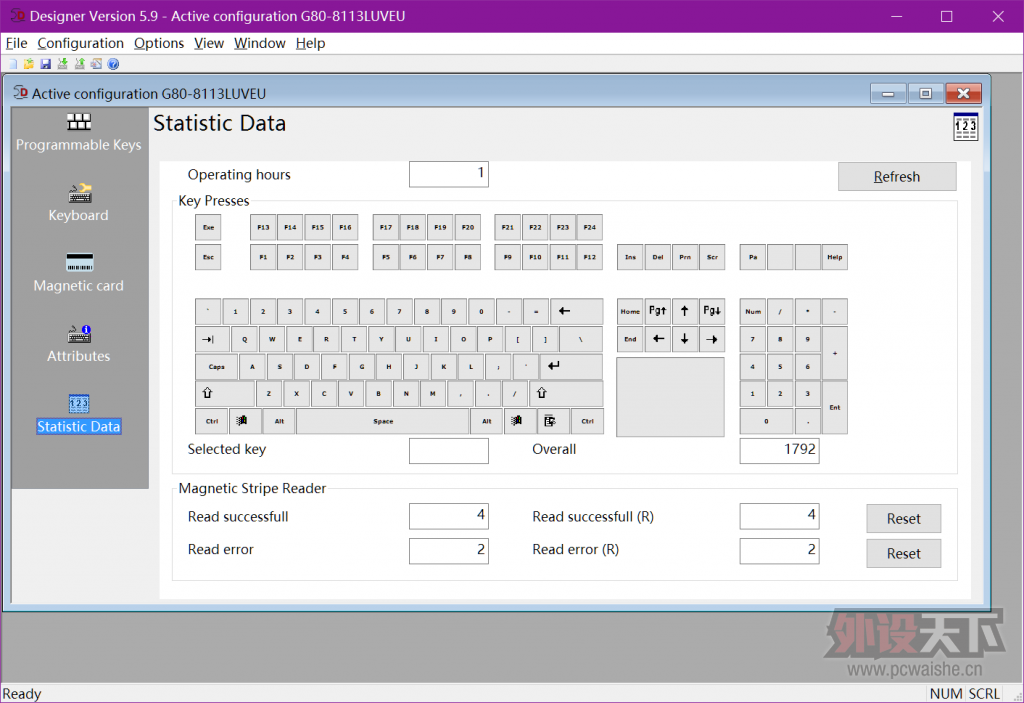Select the Caps key

(216, 367)
